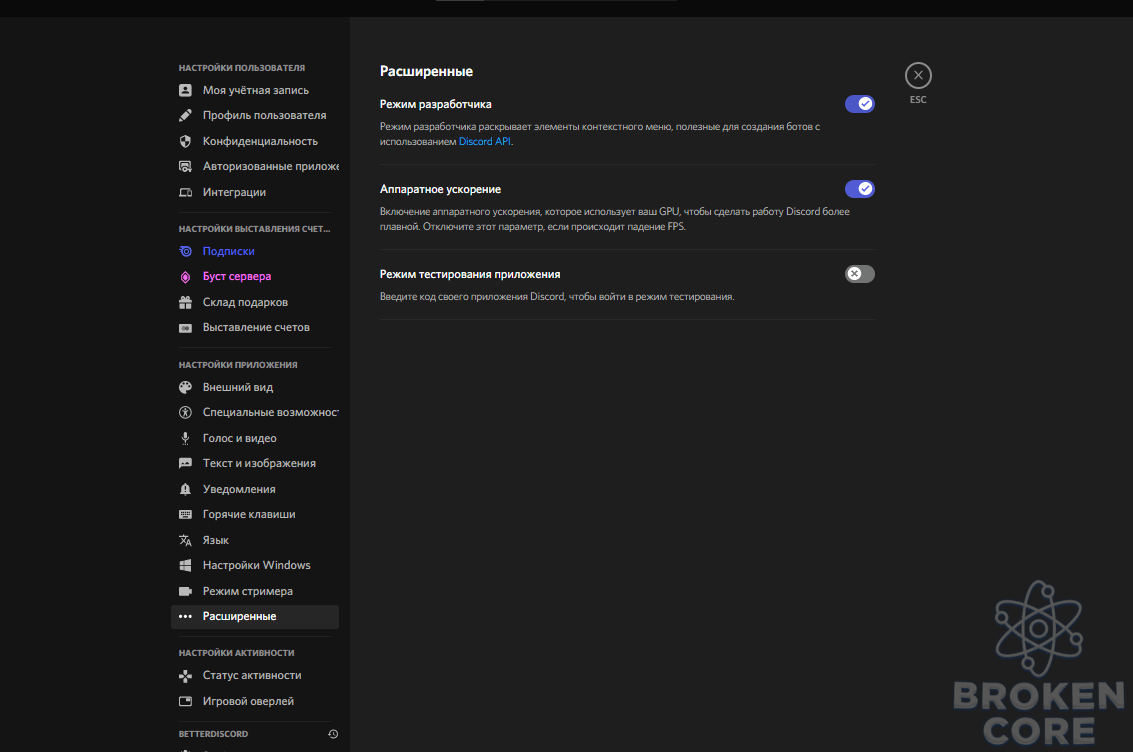Viewport: 1133px width, 752px height.
Task: Turn off Аппаратное ускорение switch
Action: coord(860,189)
